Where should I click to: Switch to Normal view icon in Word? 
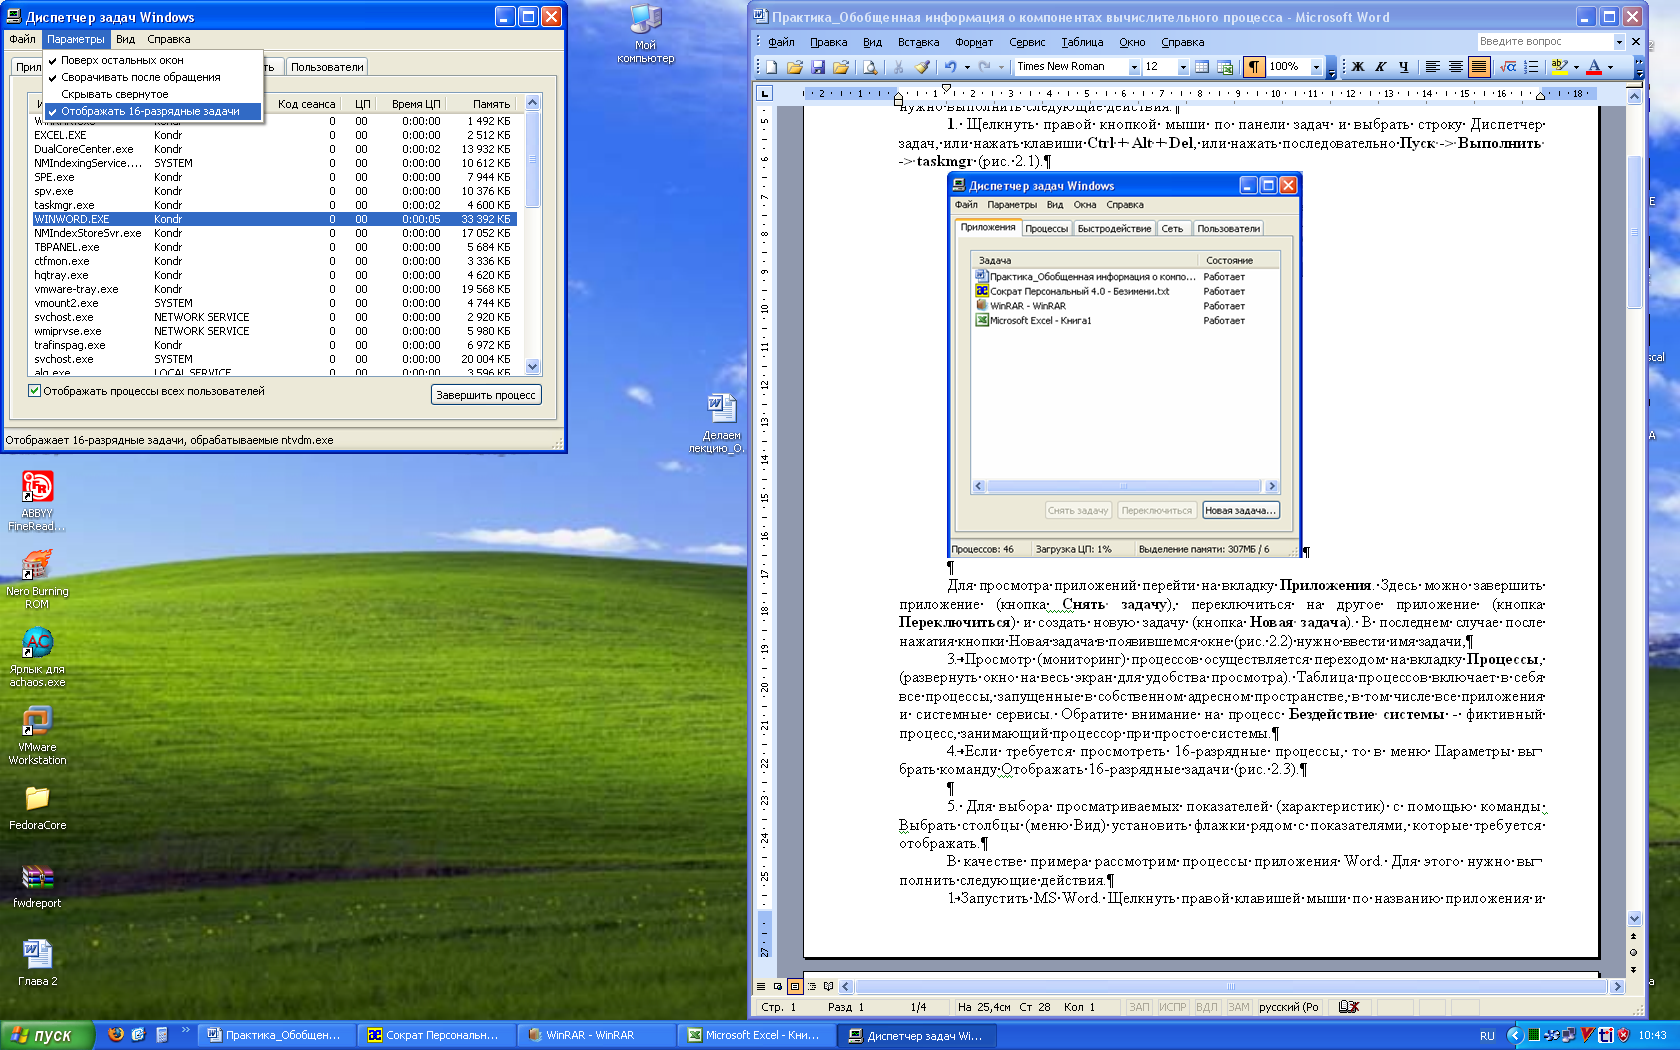click(x=761, y=986)
